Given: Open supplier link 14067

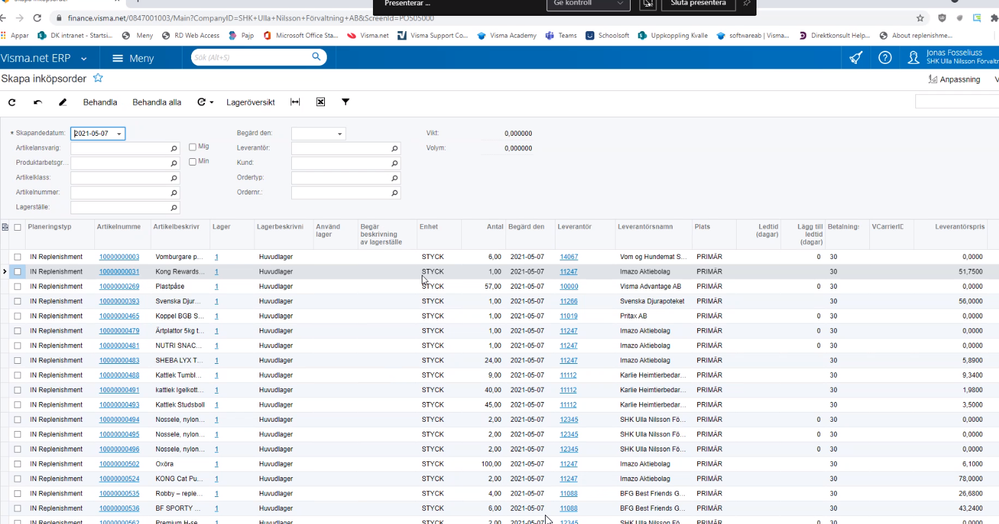Looking at the screenshot, I should 568,257.
